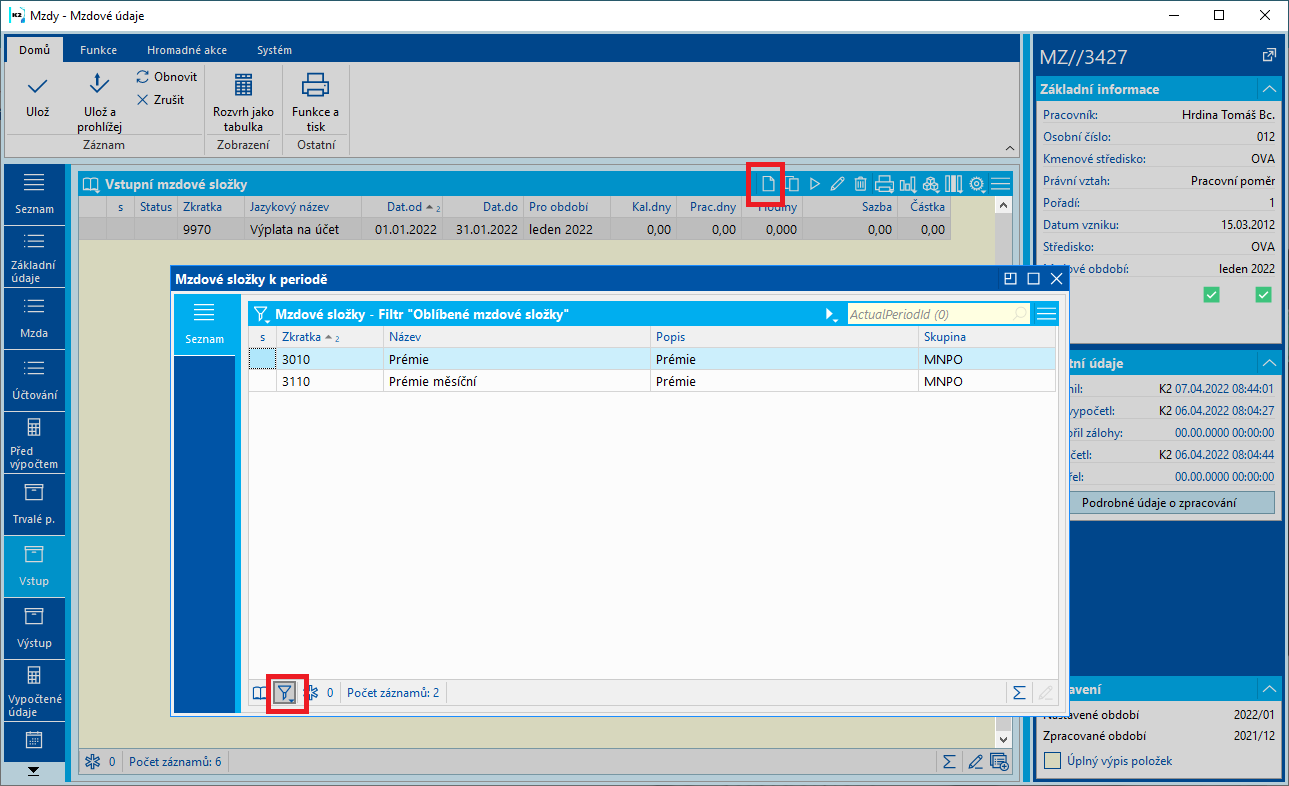Open the columns setup dropdown icon

(953, 184)
